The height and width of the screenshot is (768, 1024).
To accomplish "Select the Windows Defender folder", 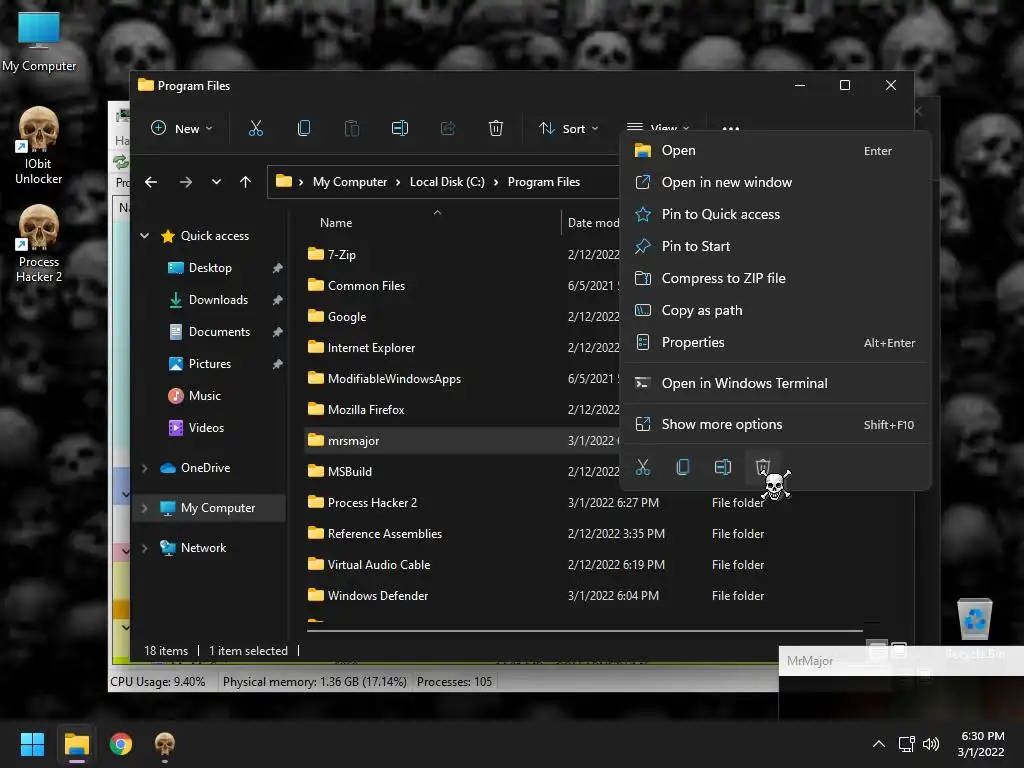I will [377, 596].
